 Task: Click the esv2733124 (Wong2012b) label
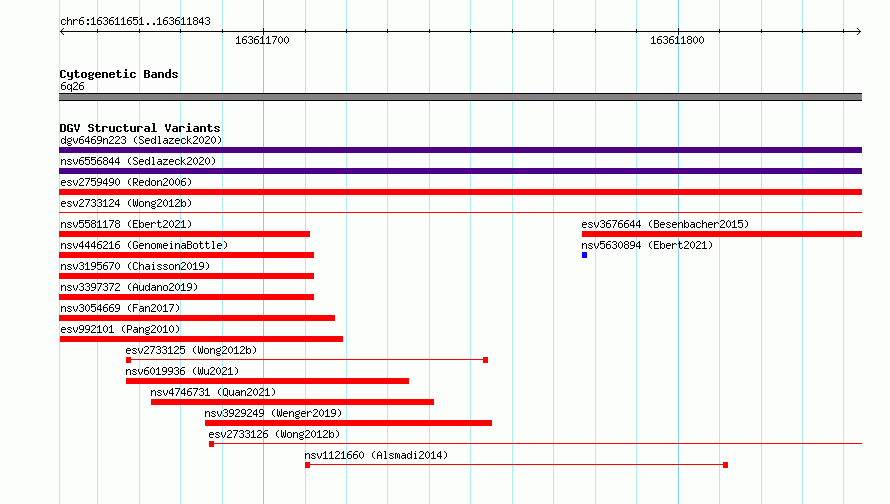pyautogui.click(x=126, y=203)
